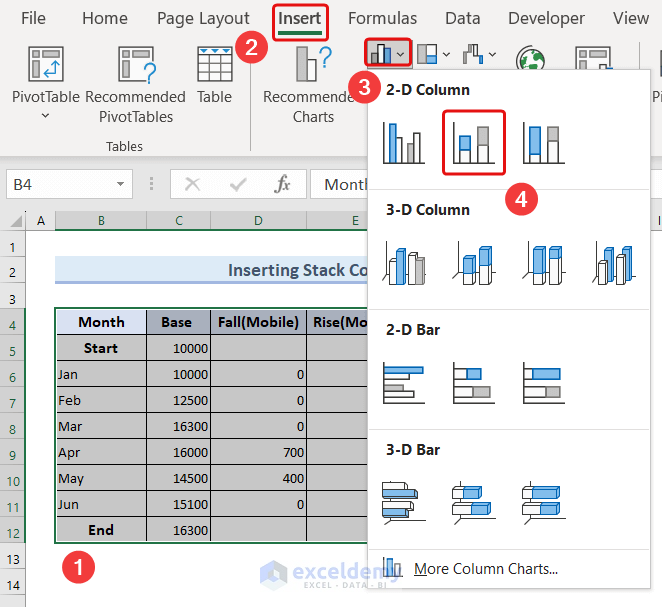Click the cell containing 12500
The image size is (662, 607).
[x=179, y=400]
